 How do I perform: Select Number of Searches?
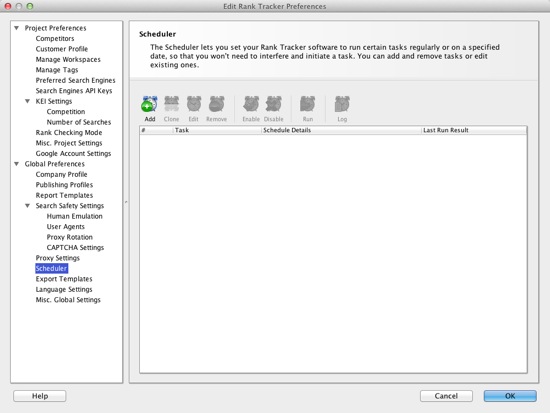tap(79, 122)
